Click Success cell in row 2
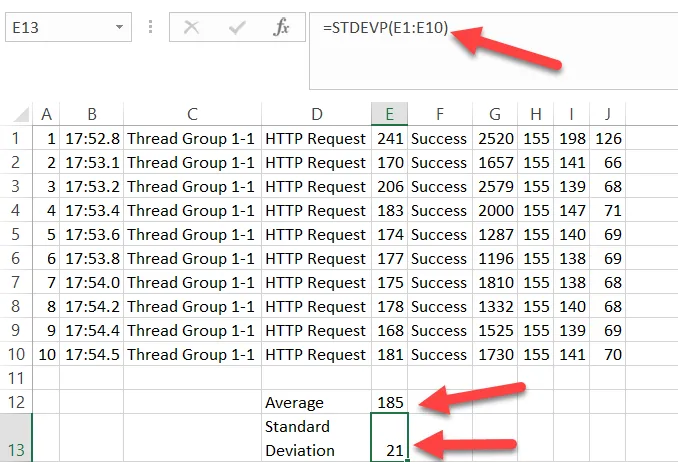Image resolution: width=678 pixels, height=462 pixels. click(440, 162)
